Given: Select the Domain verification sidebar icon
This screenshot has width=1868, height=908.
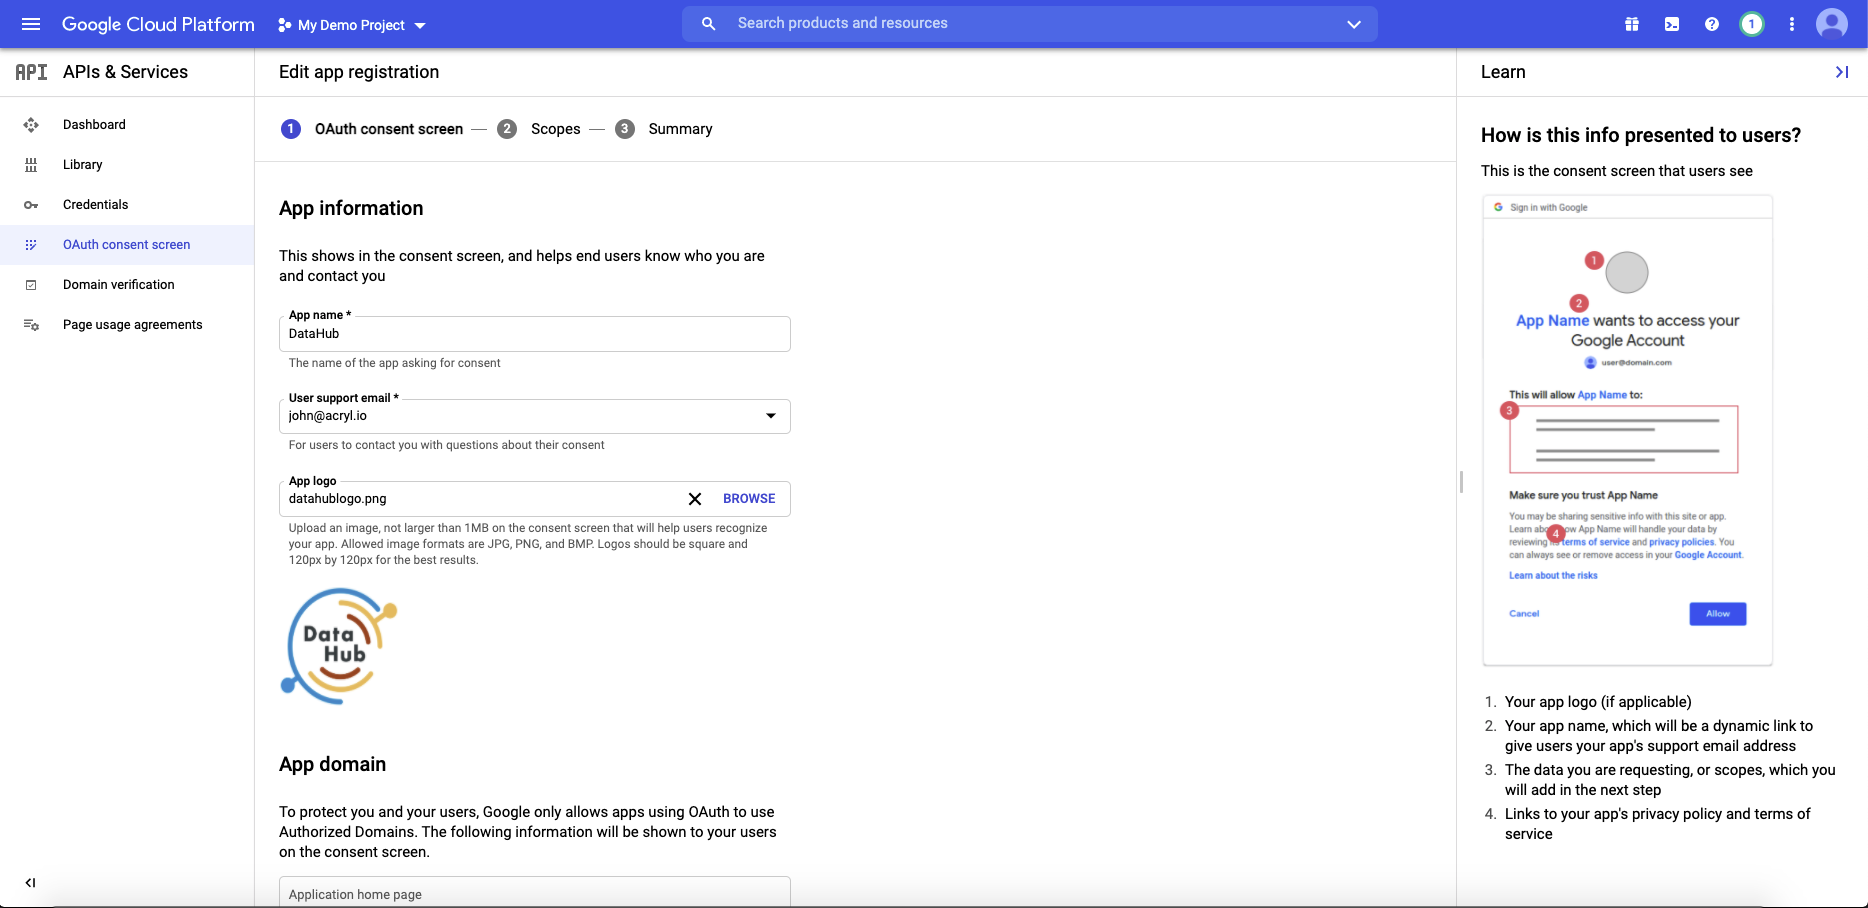Looking at the screenshot, I should click(31, 284).
